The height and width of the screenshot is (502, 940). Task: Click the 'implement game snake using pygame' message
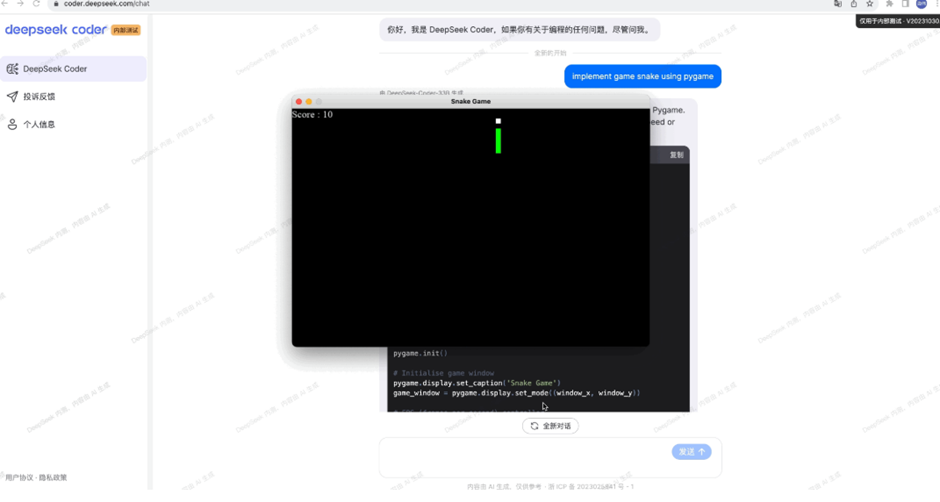coord(642,76)
